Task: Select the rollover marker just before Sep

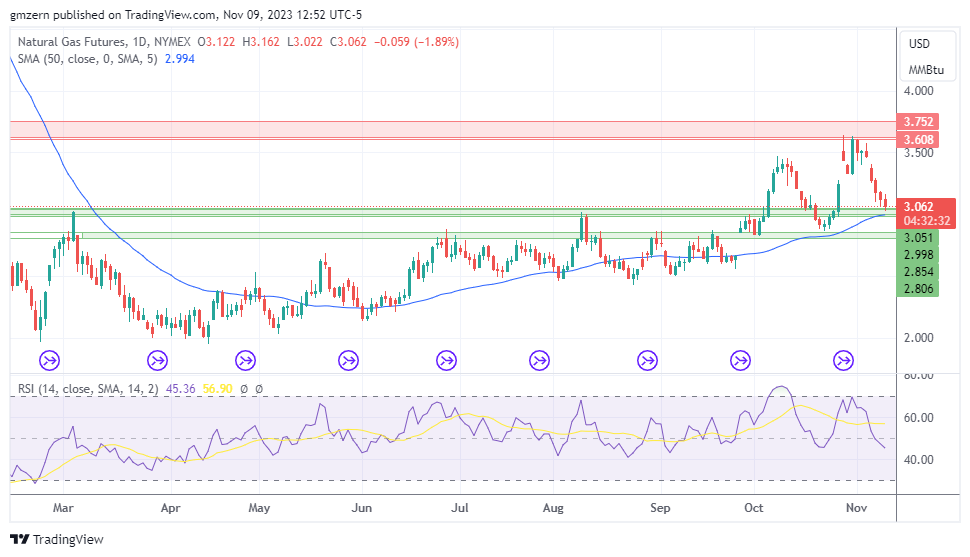Action: [647, 360]
